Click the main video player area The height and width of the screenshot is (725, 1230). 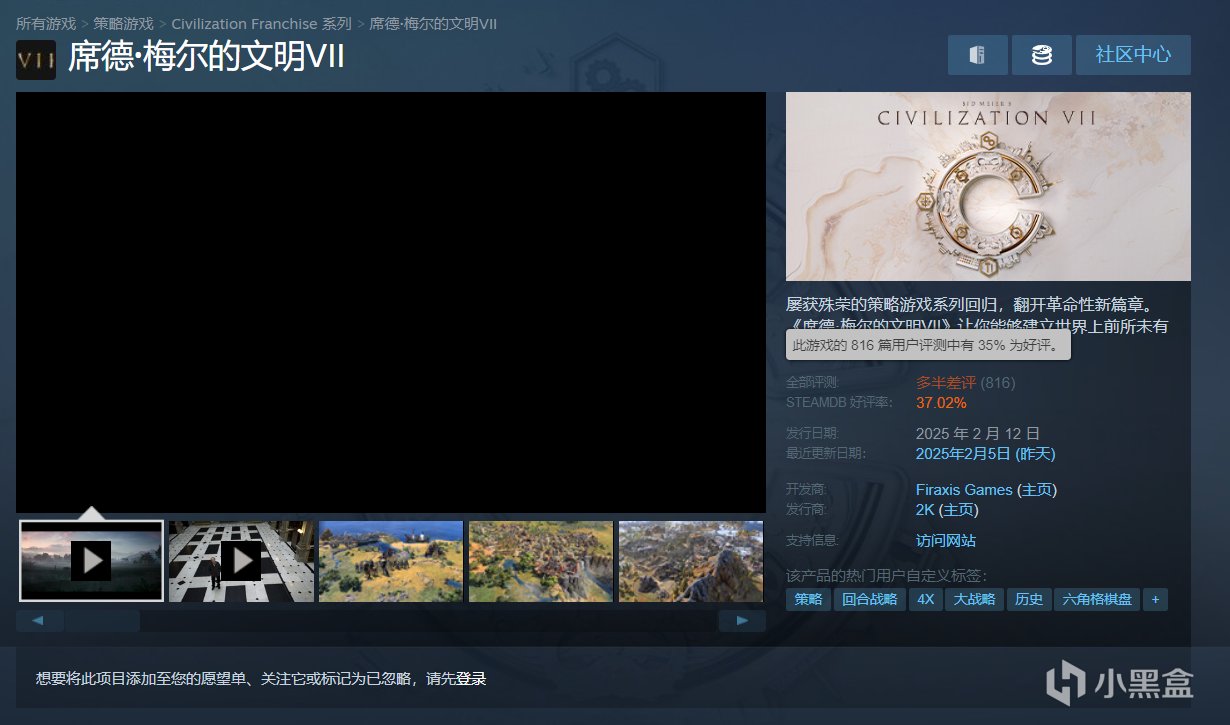click(x=391, y=303)
